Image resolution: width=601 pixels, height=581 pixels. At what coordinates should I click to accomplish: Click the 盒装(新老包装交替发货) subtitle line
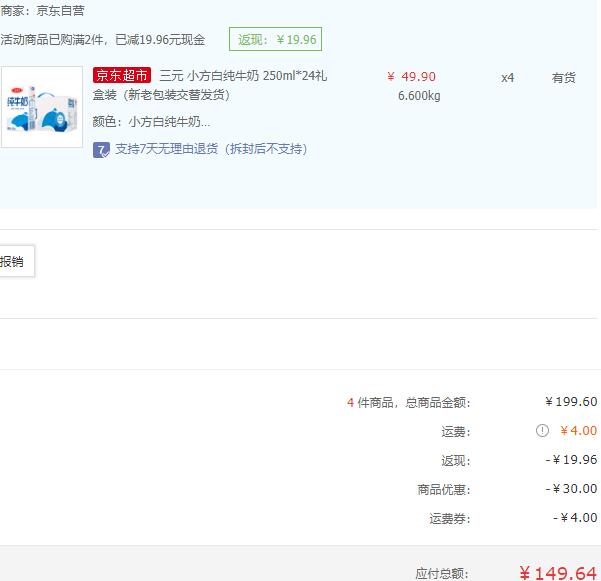click(161, 95)
